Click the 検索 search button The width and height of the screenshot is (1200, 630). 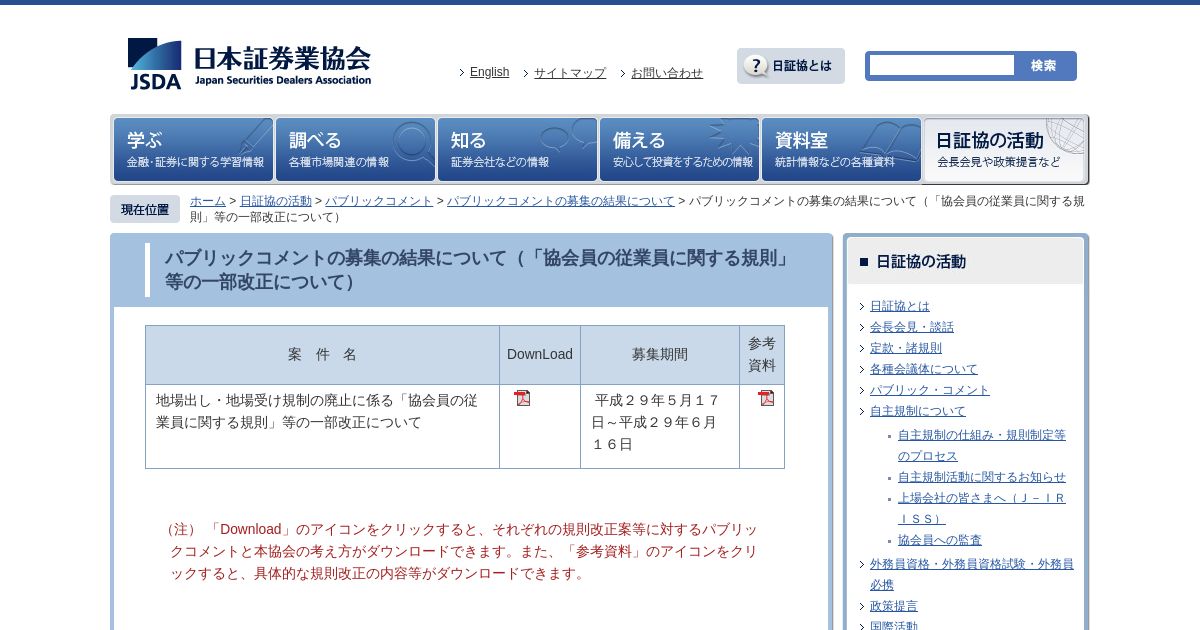pos(1044,66)
